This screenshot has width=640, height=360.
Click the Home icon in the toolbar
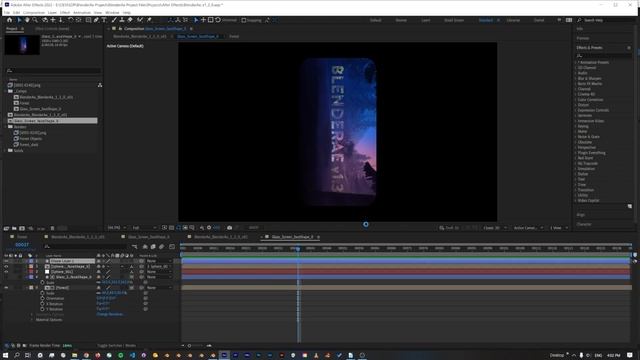(x=9, y=20)
